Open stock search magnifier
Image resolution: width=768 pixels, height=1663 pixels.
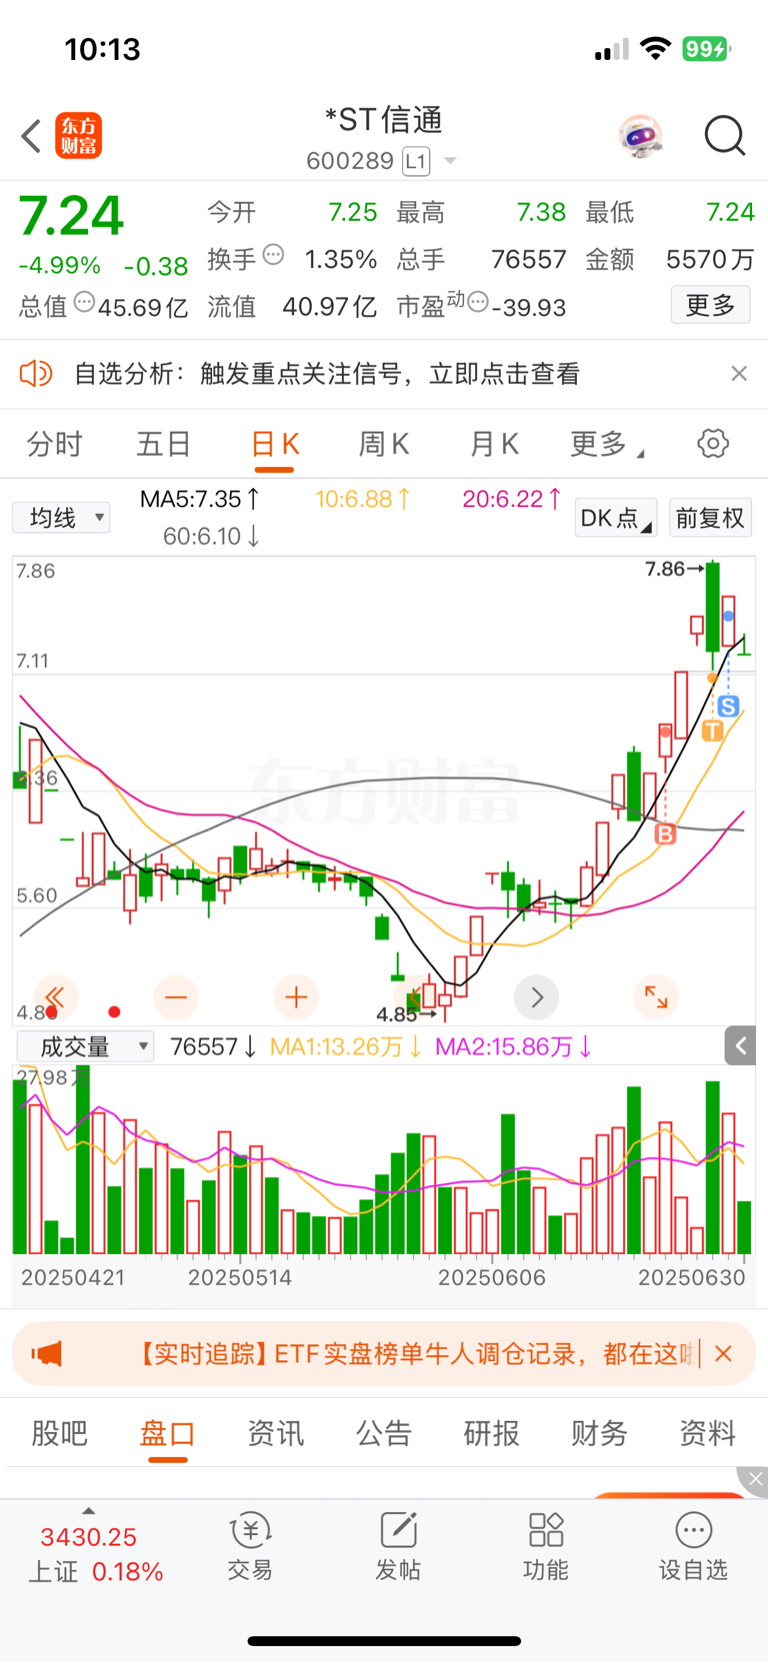point(725,136)
